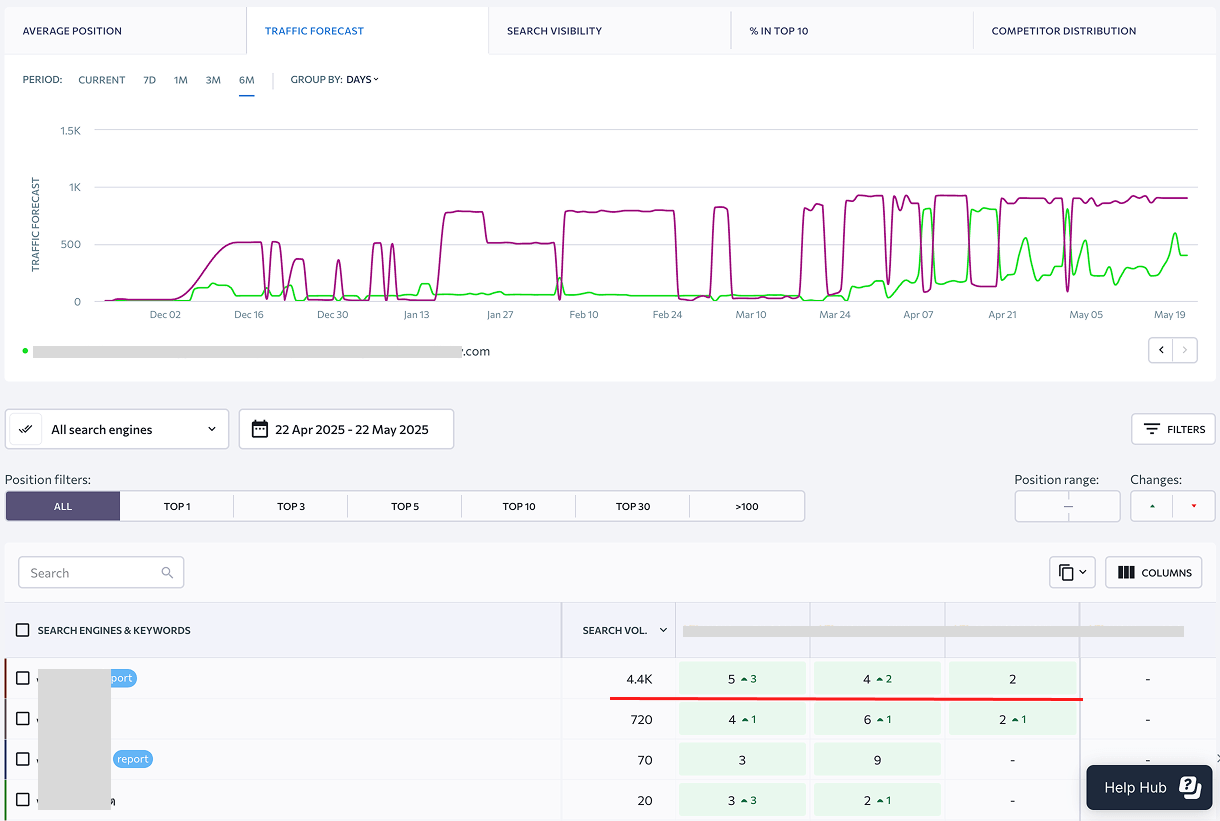Select all keywords header checkbox
The height and width of the screenshot is (821, 1220).
23,630
